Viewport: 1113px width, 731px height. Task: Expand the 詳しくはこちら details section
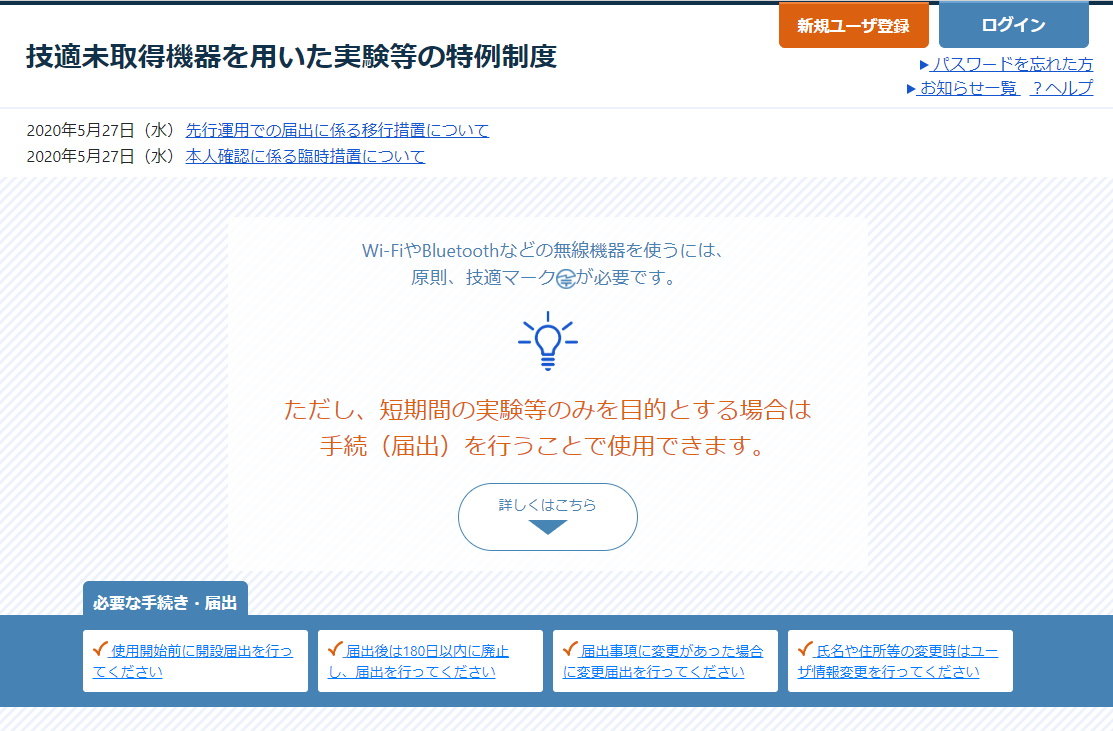click(x=547, y=516)
